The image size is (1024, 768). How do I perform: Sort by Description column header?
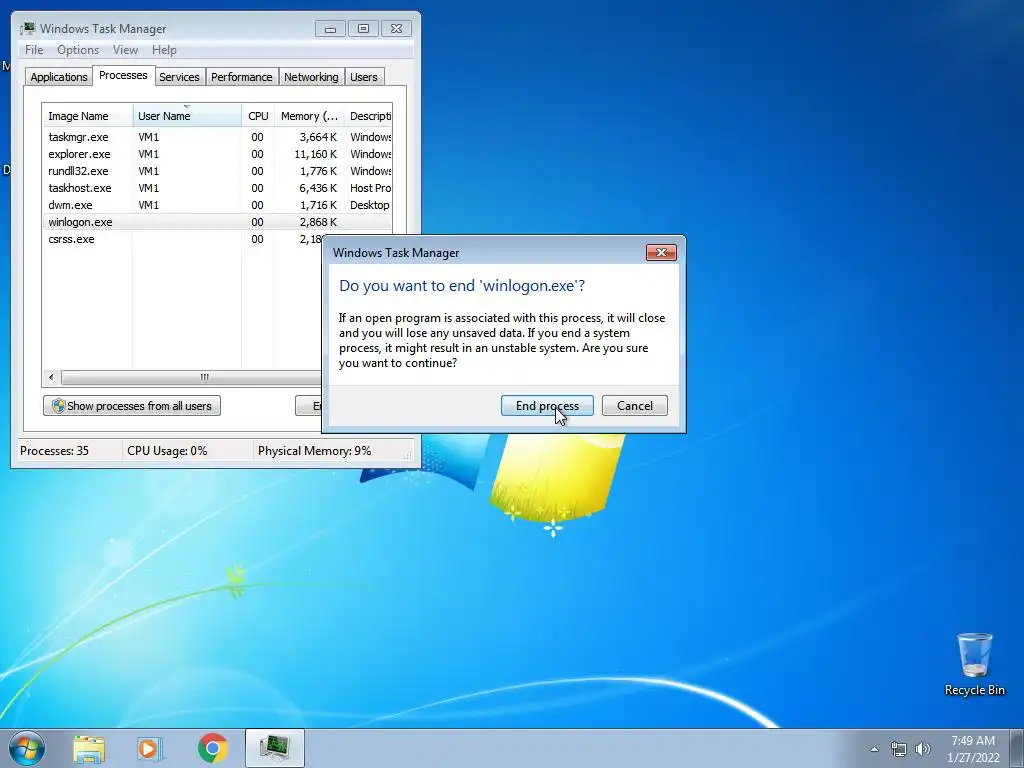tap(369, 116)
